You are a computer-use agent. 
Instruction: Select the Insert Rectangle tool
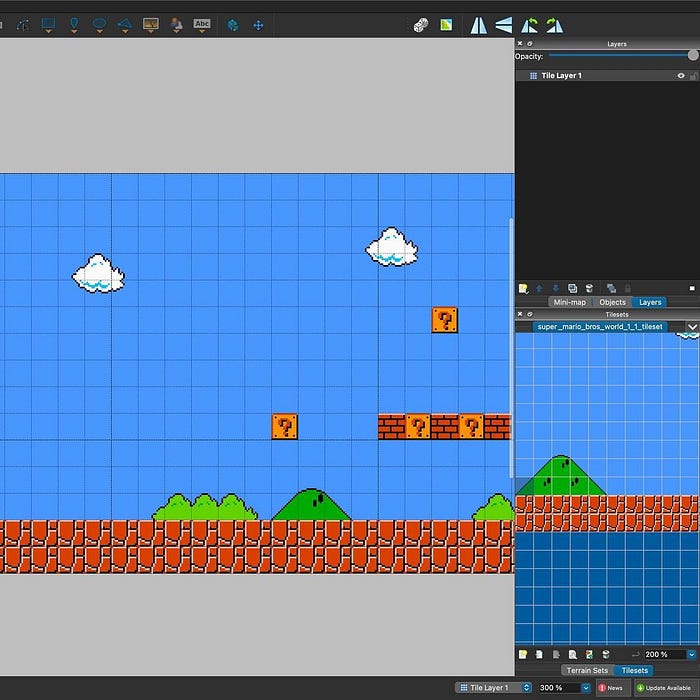click(48, 24)
